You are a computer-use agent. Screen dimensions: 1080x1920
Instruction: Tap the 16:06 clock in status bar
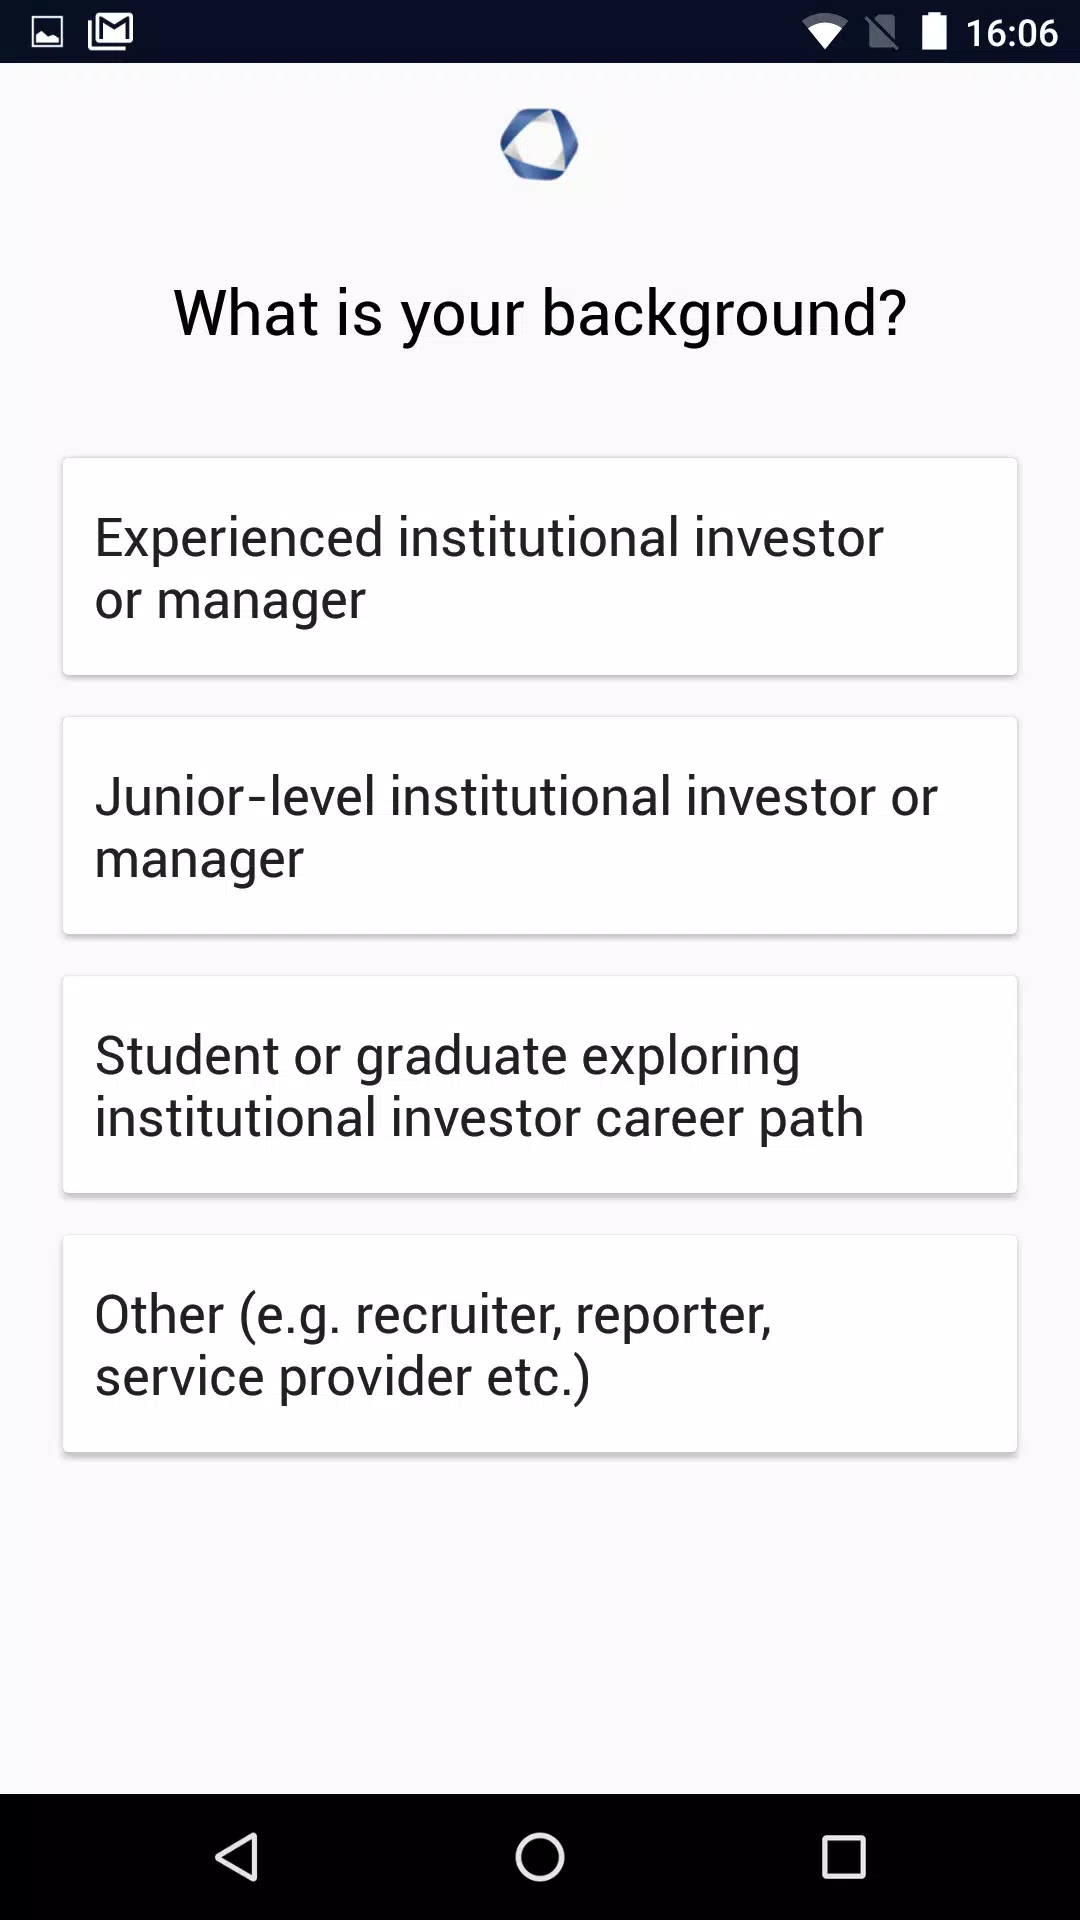pyautogui.click(x=1011, y=32)
